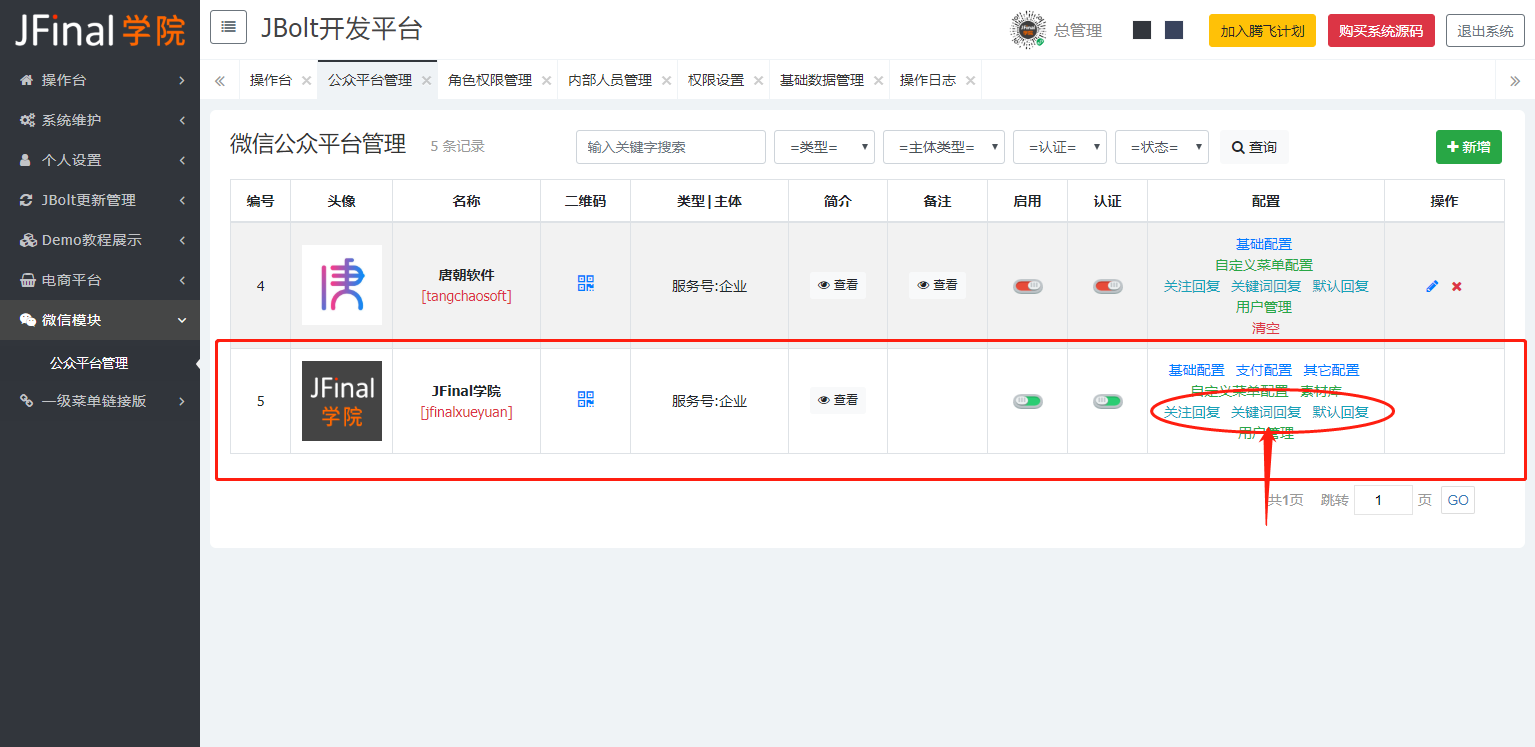Expand the 电商平台 sidebar menu

[100, 280]
